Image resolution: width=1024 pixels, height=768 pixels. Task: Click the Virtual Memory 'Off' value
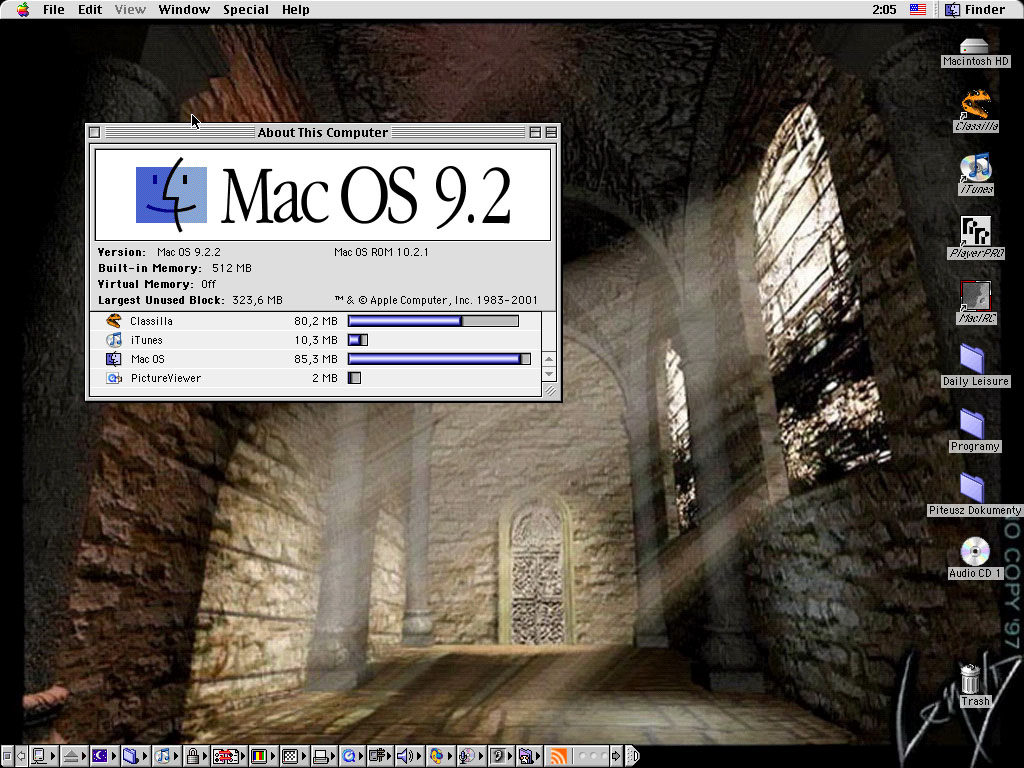[208, 284]
